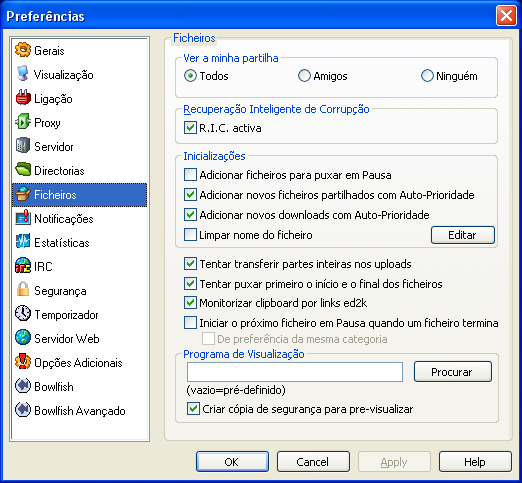Select the Amigos radio button
Viewport: 522px width, 483px height.
point(304,76)
